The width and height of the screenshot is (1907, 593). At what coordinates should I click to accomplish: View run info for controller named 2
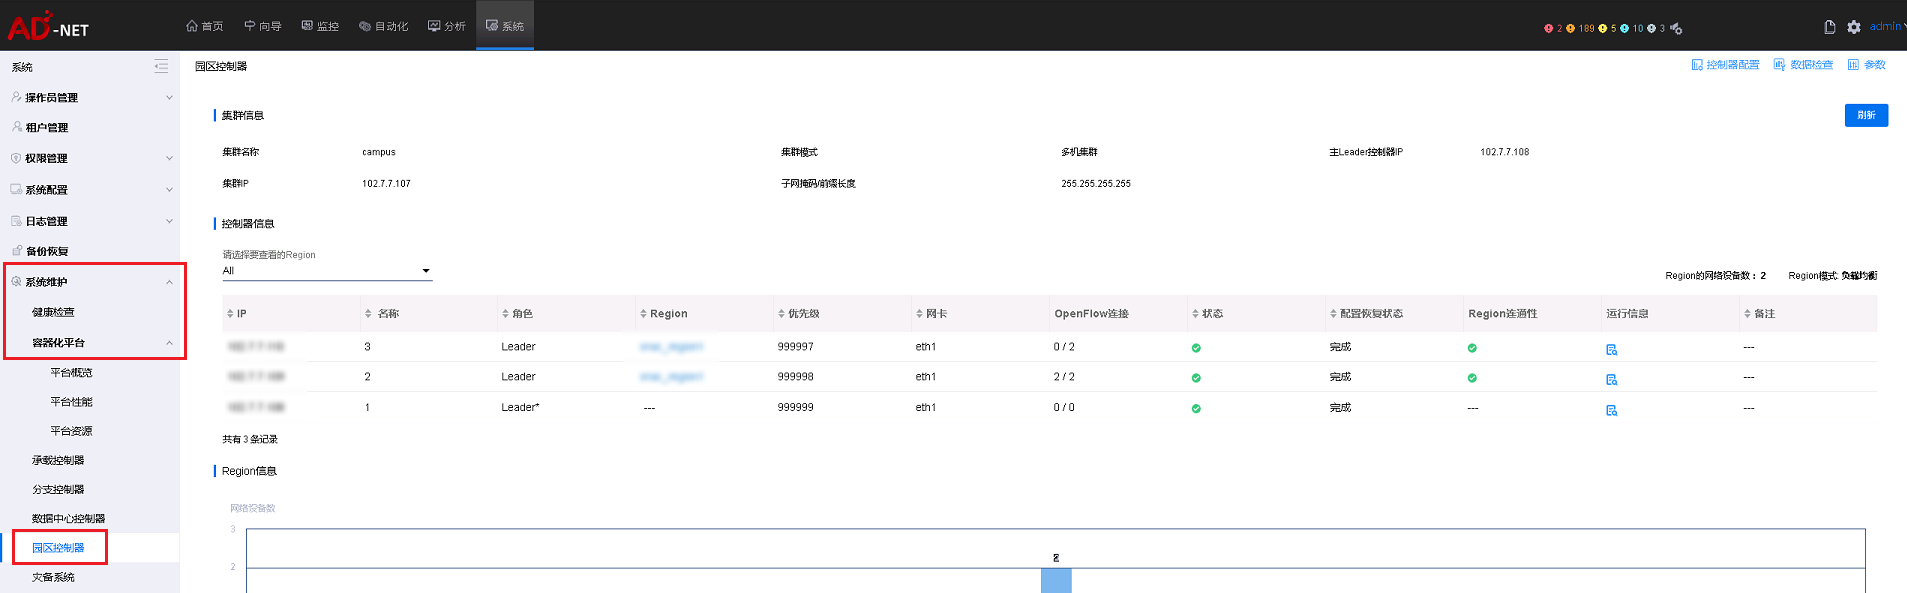[x=1611, y=379]
